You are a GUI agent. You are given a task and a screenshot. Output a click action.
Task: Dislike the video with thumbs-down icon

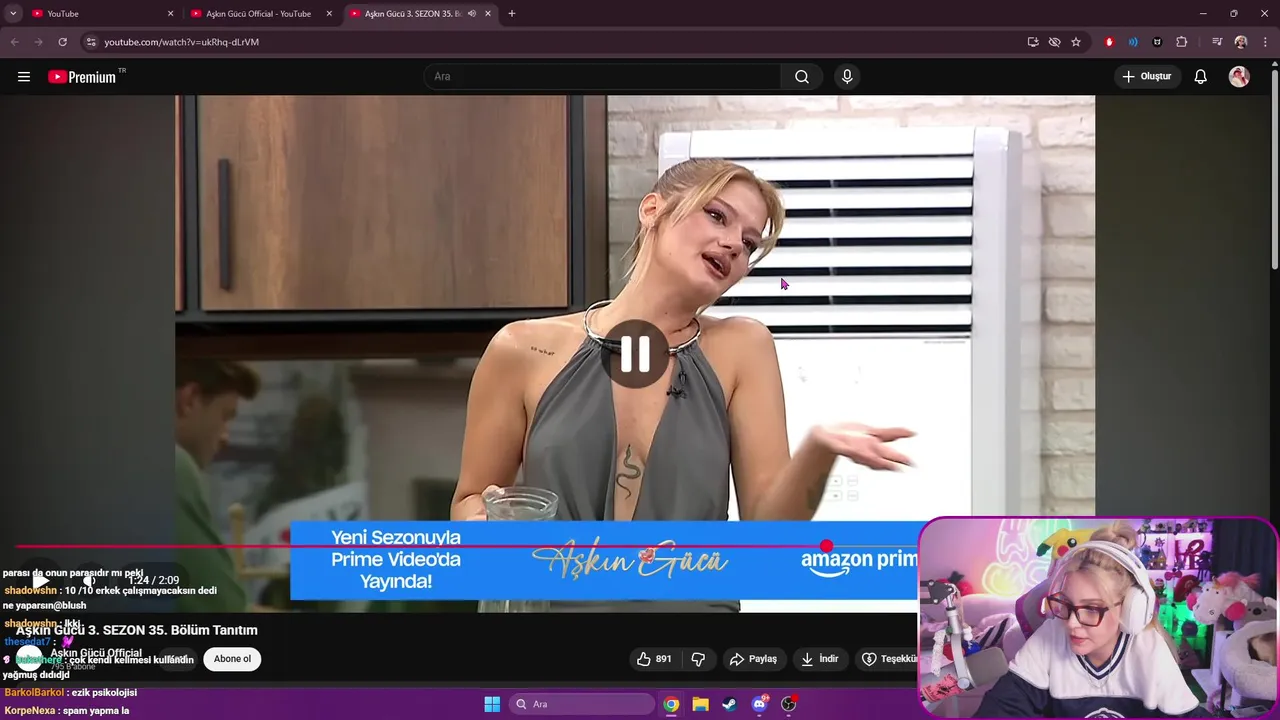pos(698,659)
